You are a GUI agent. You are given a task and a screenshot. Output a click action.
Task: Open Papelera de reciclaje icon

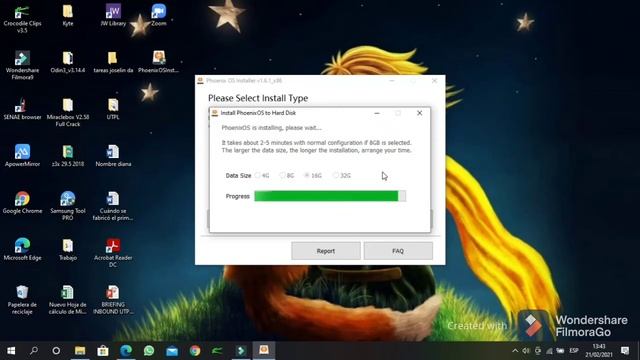coord(22,300)
